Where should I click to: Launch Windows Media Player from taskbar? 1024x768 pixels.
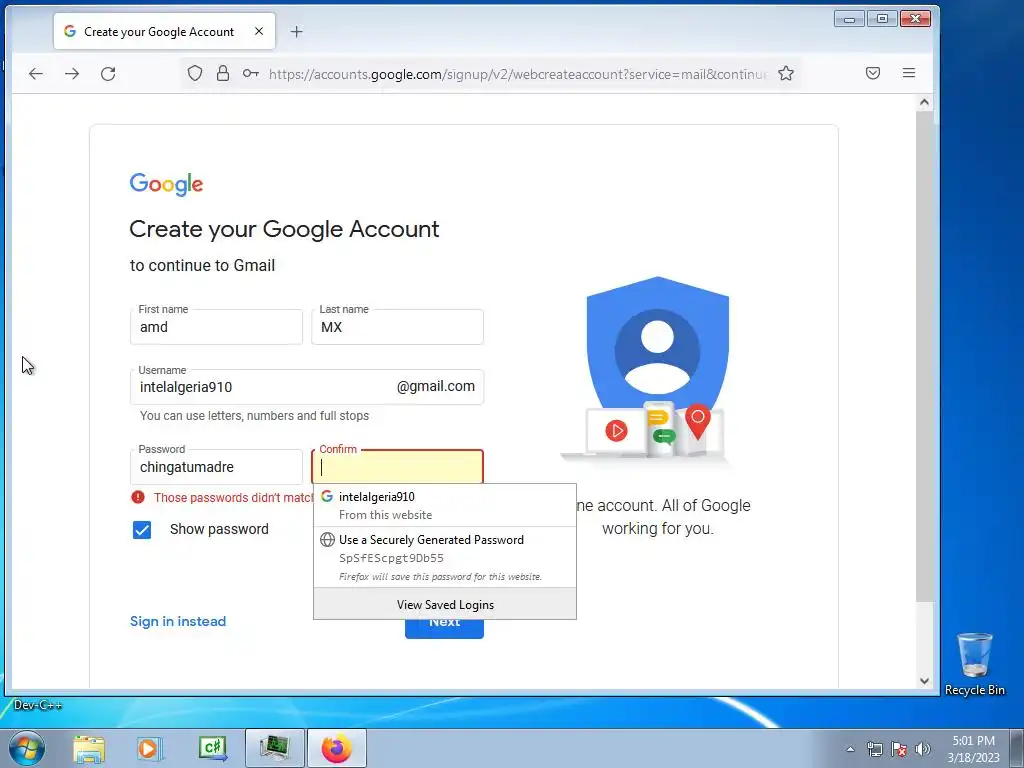point(149,748)
